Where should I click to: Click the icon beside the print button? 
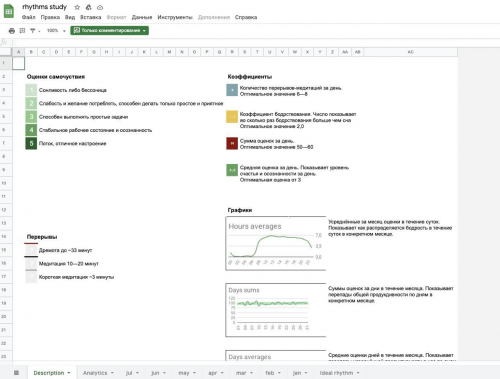pyautogui.click(x=22, y=31)
